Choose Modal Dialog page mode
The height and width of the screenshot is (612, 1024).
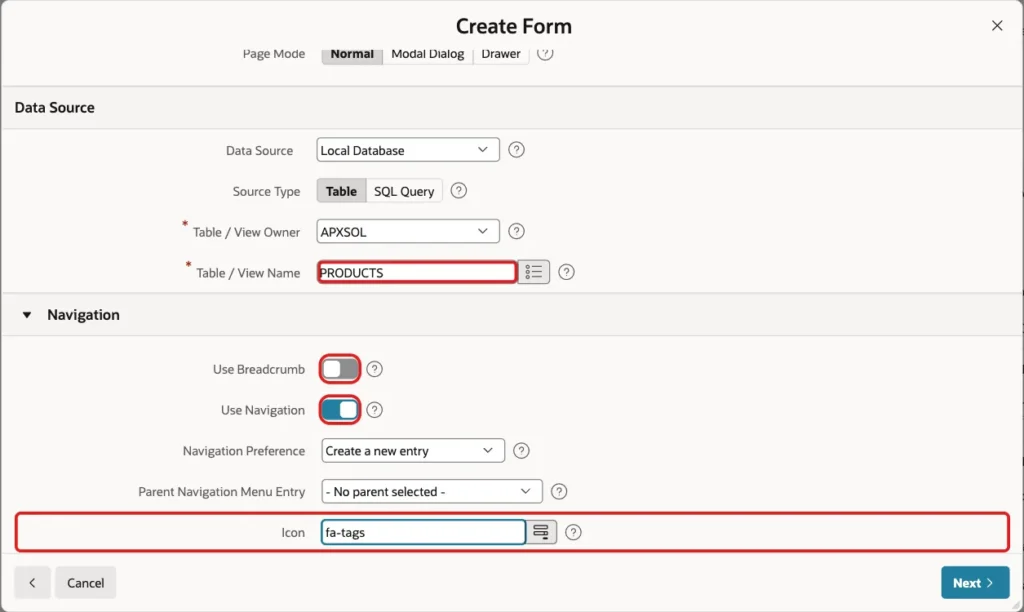428,54
